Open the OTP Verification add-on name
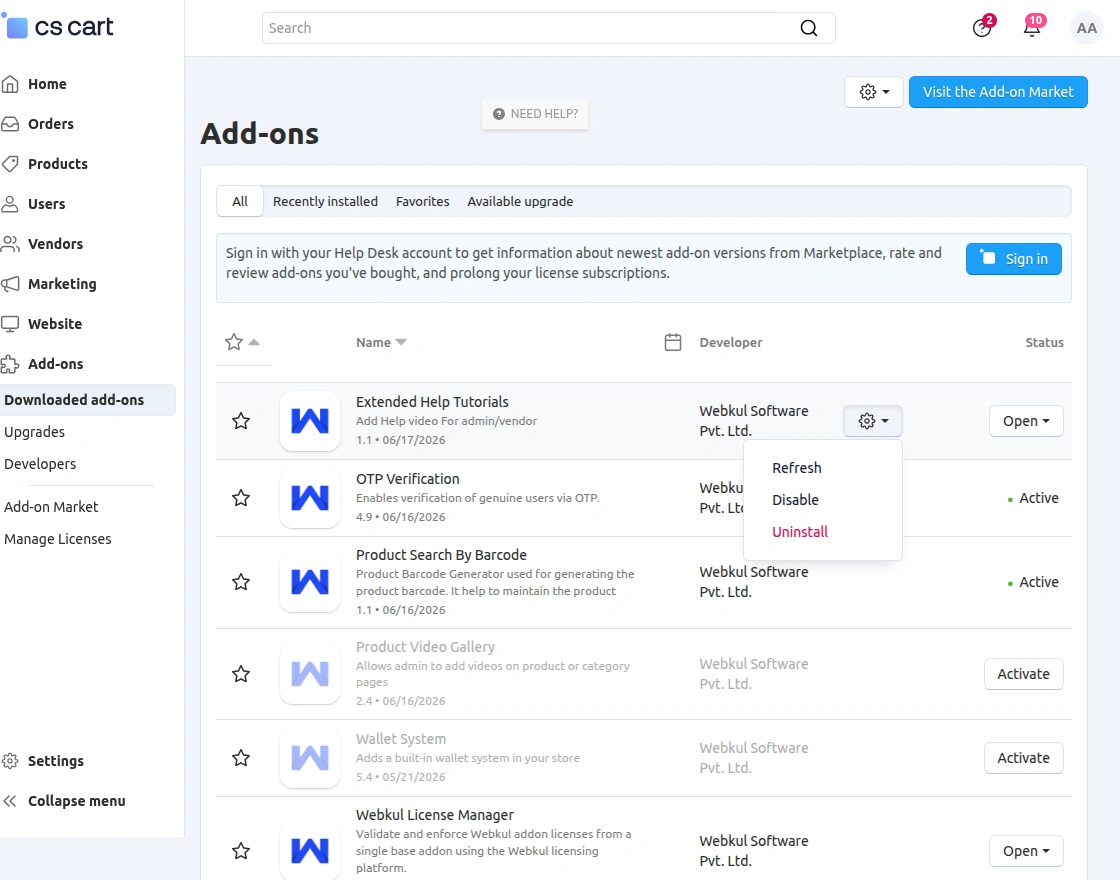 tap(408, 479)
